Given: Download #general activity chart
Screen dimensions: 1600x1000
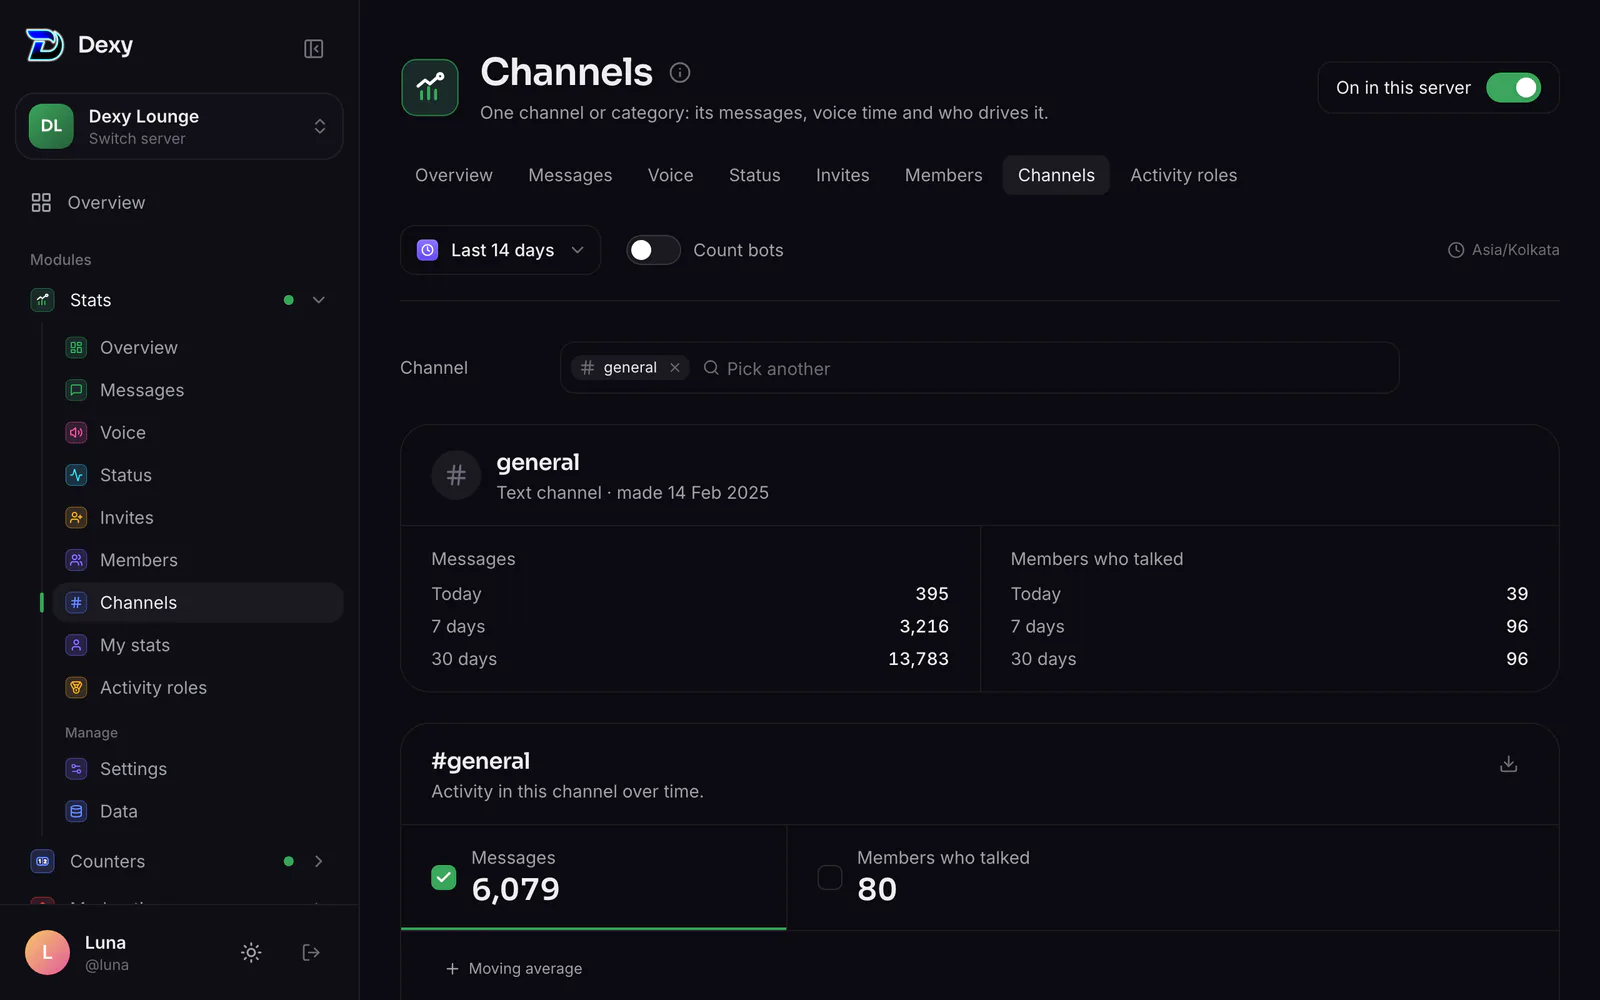Looking at the screenshot, I should point(1509,764).
